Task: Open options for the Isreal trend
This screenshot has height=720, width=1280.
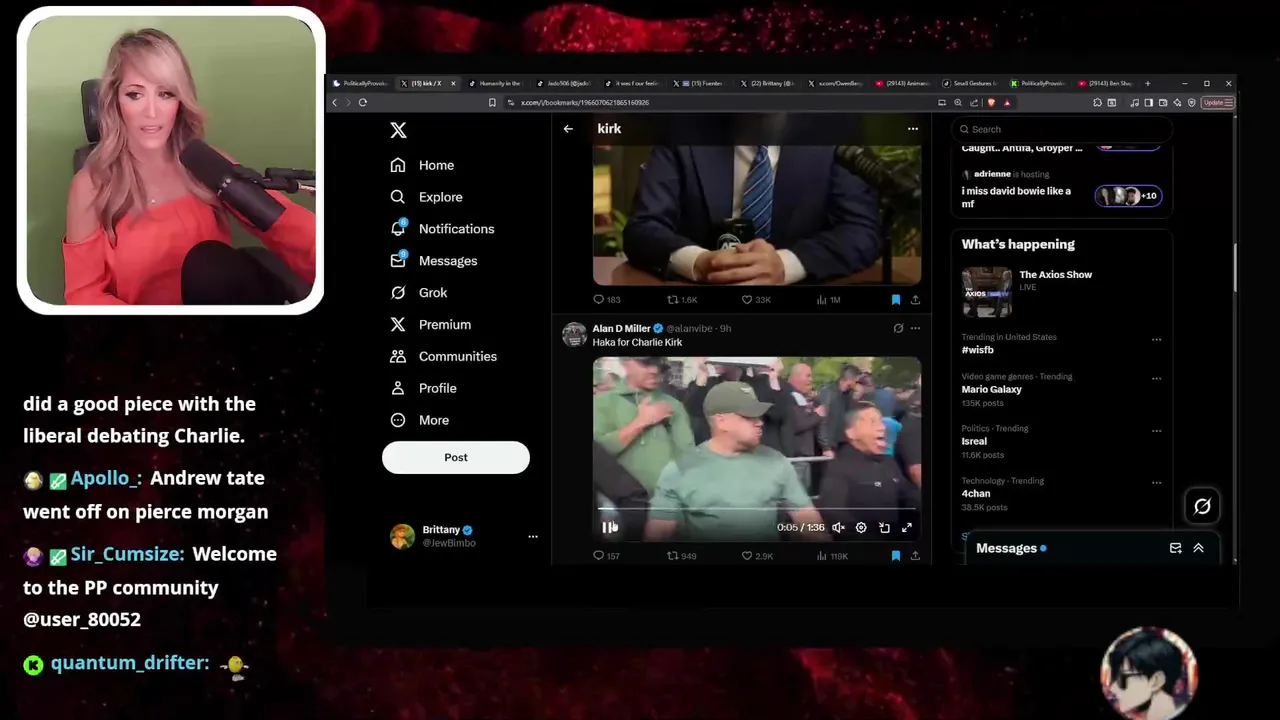Action: [x=1156, y=431]
